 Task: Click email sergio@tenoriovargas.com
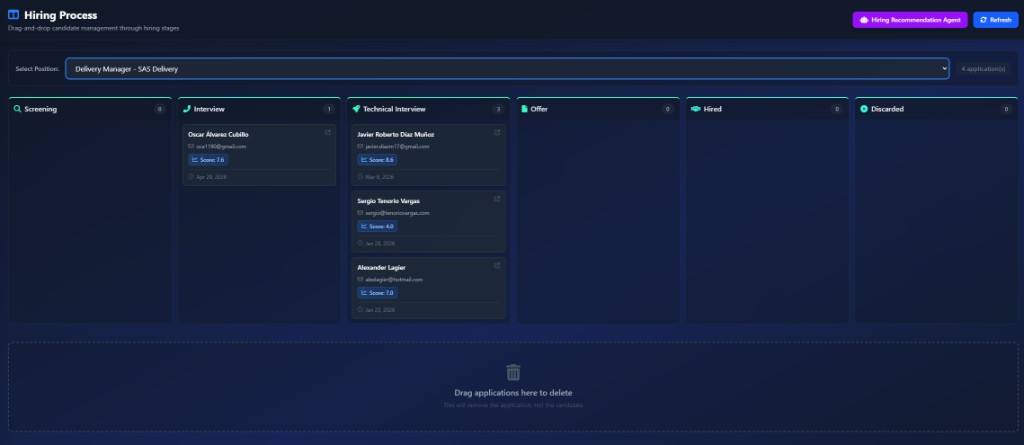(397, 213)
